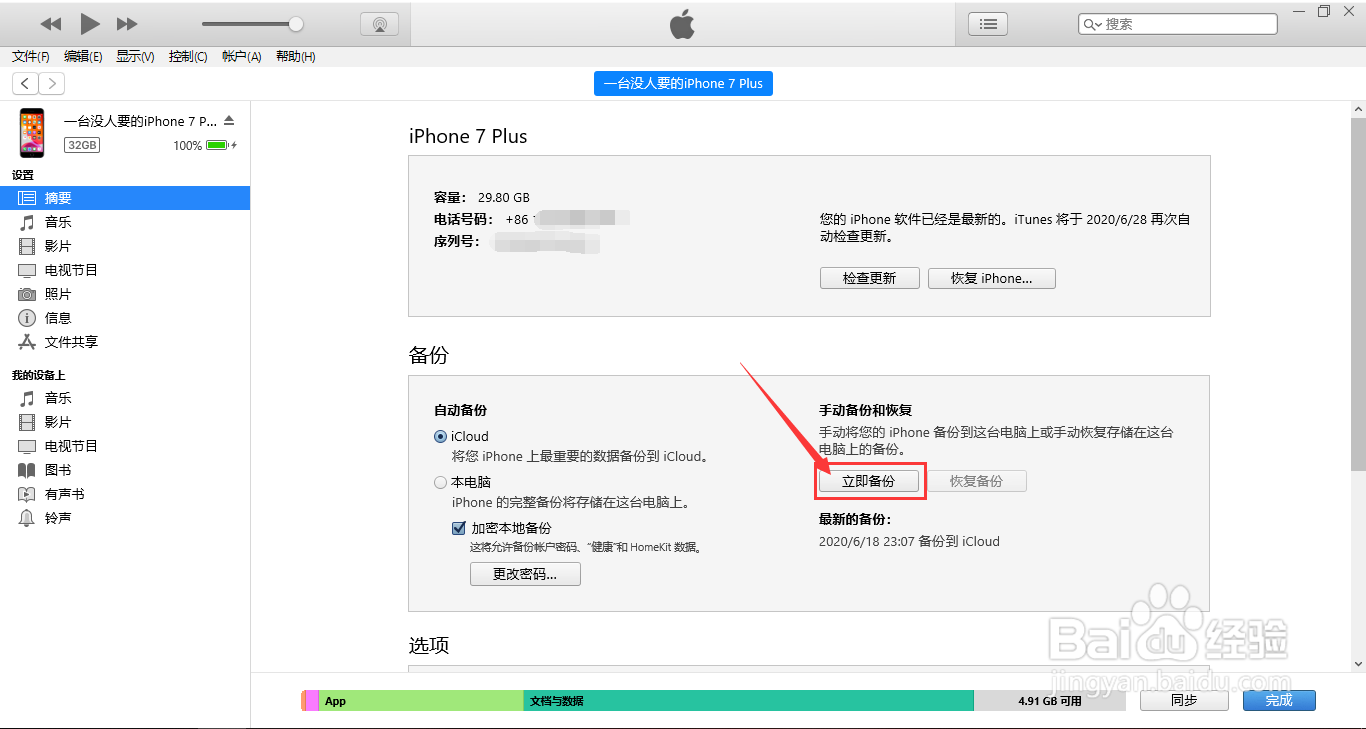Focus the 搜索 search field
Viewport: 1366px width, 729px height.
pyautogui.click(x=1178, y=24)
